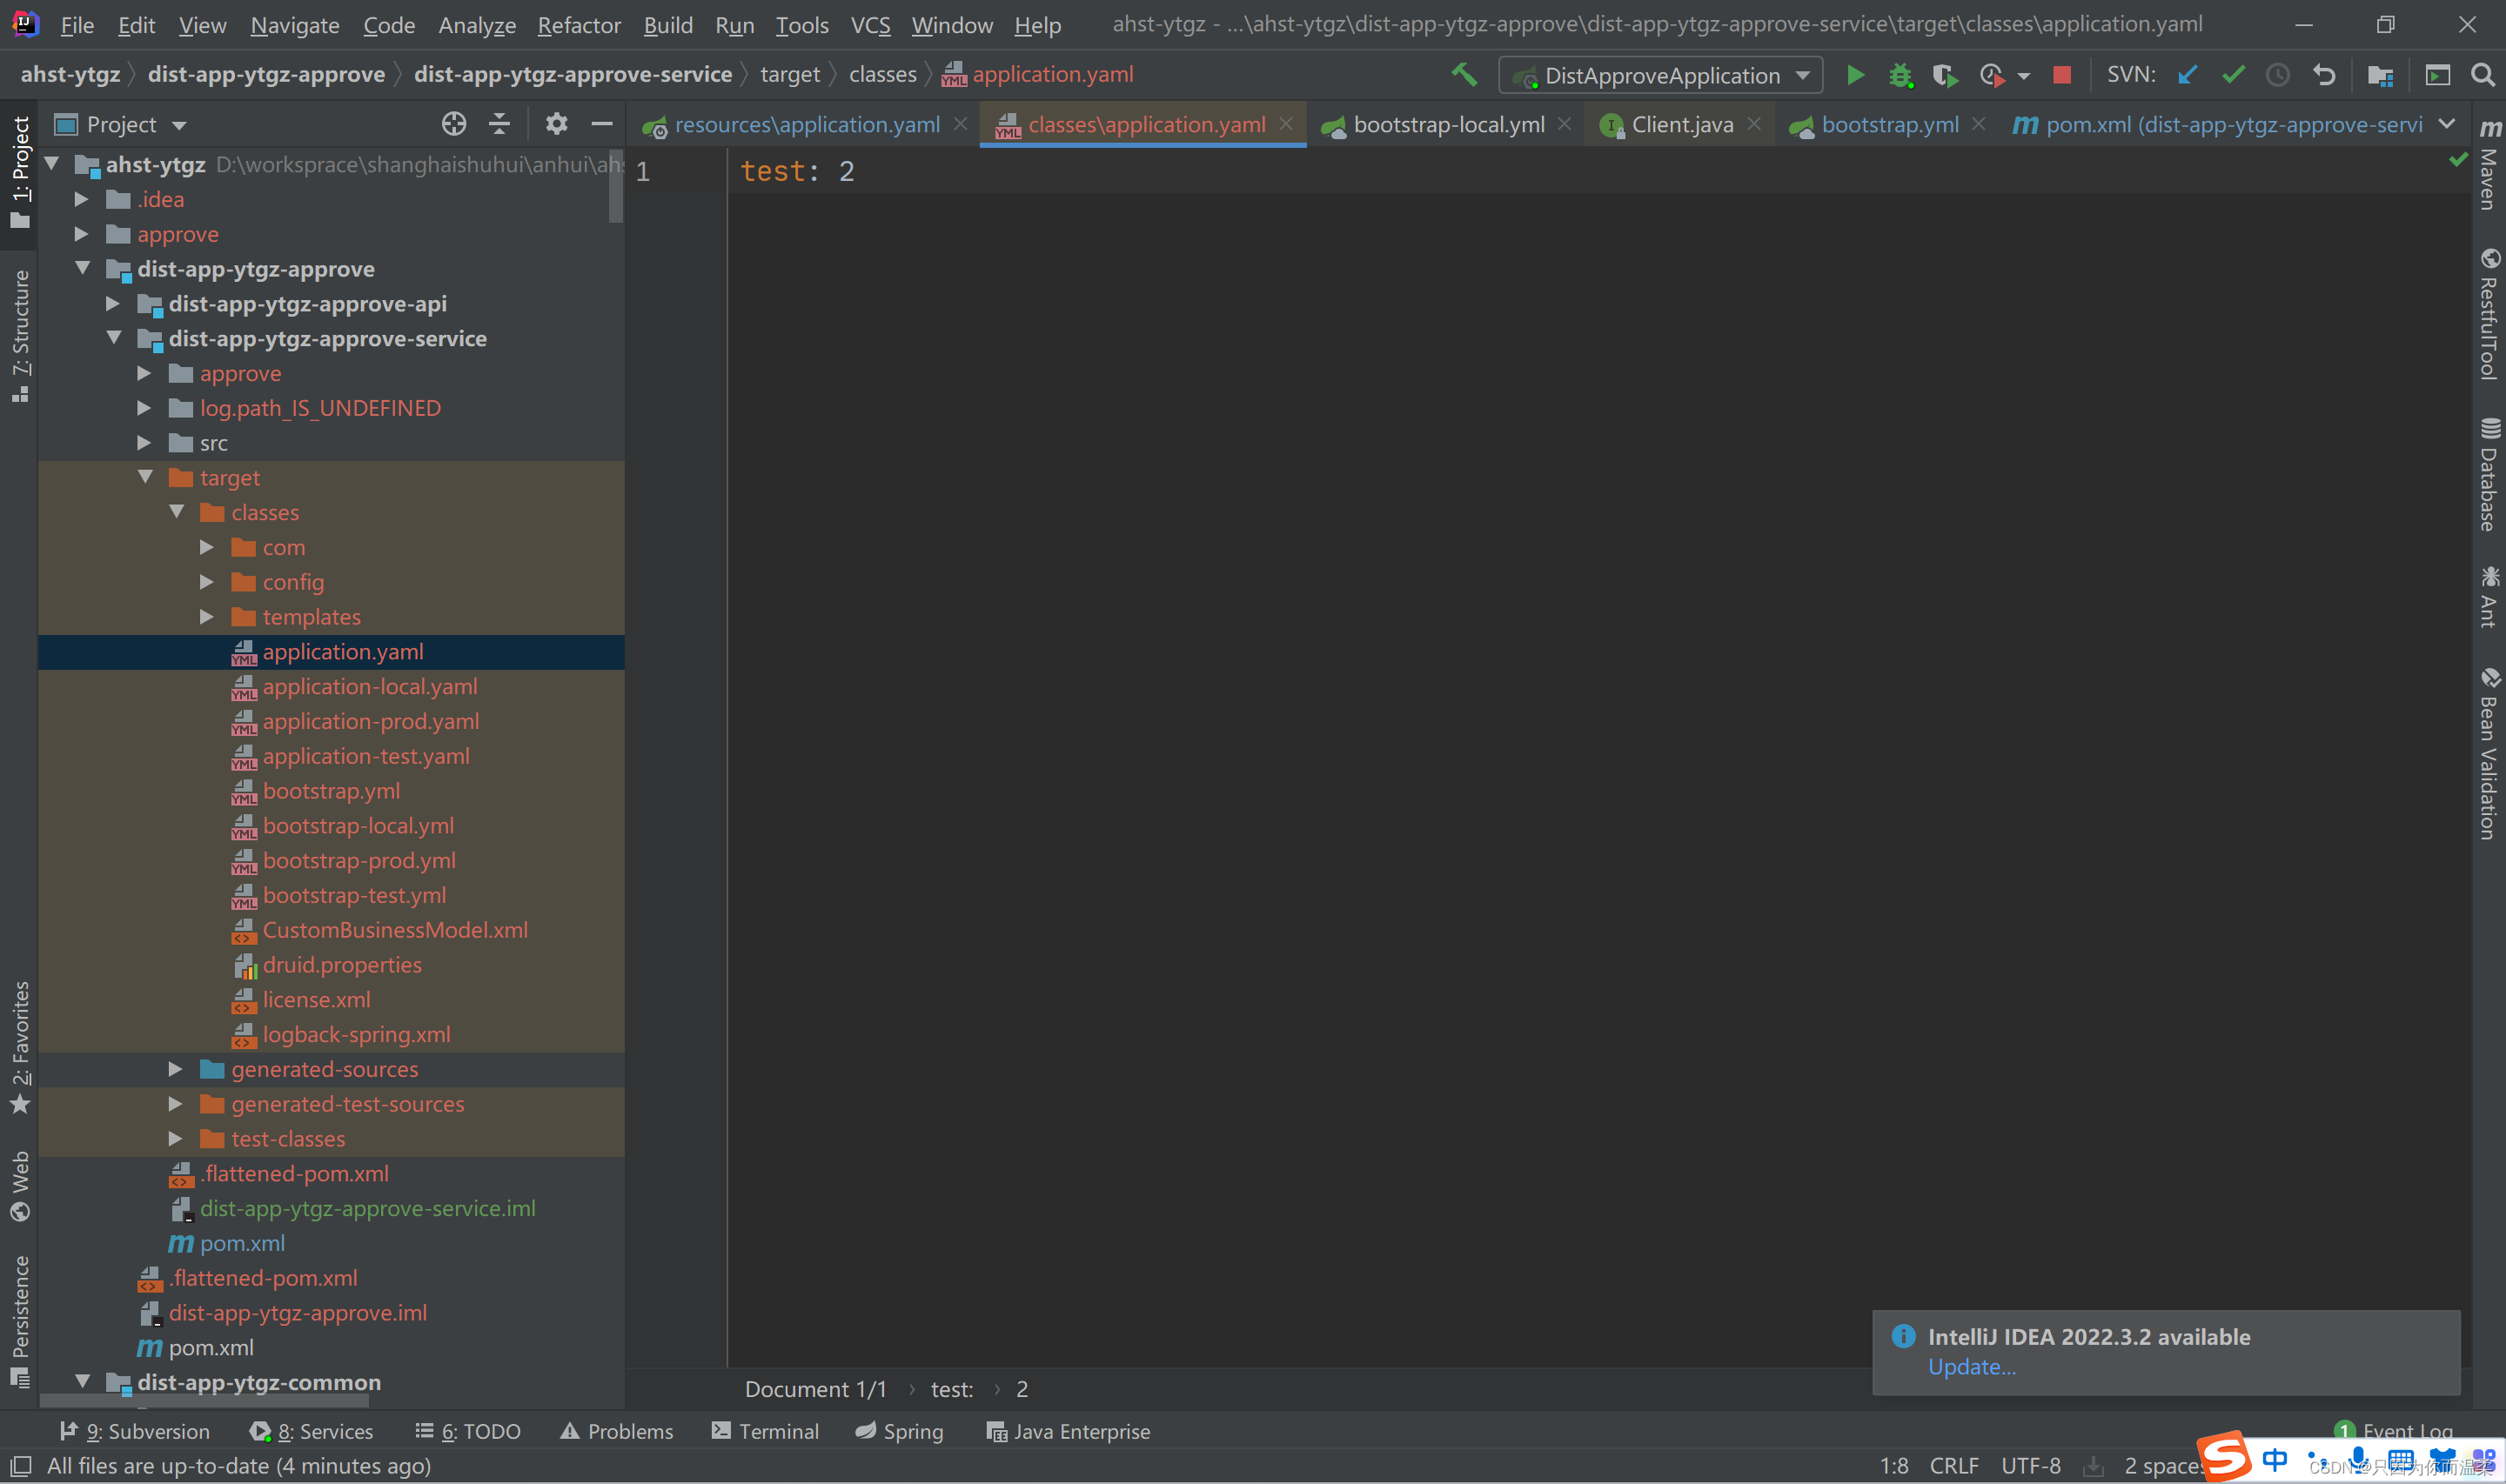
Task: Open the Refactor menu
Action: [x=579, y=25]
